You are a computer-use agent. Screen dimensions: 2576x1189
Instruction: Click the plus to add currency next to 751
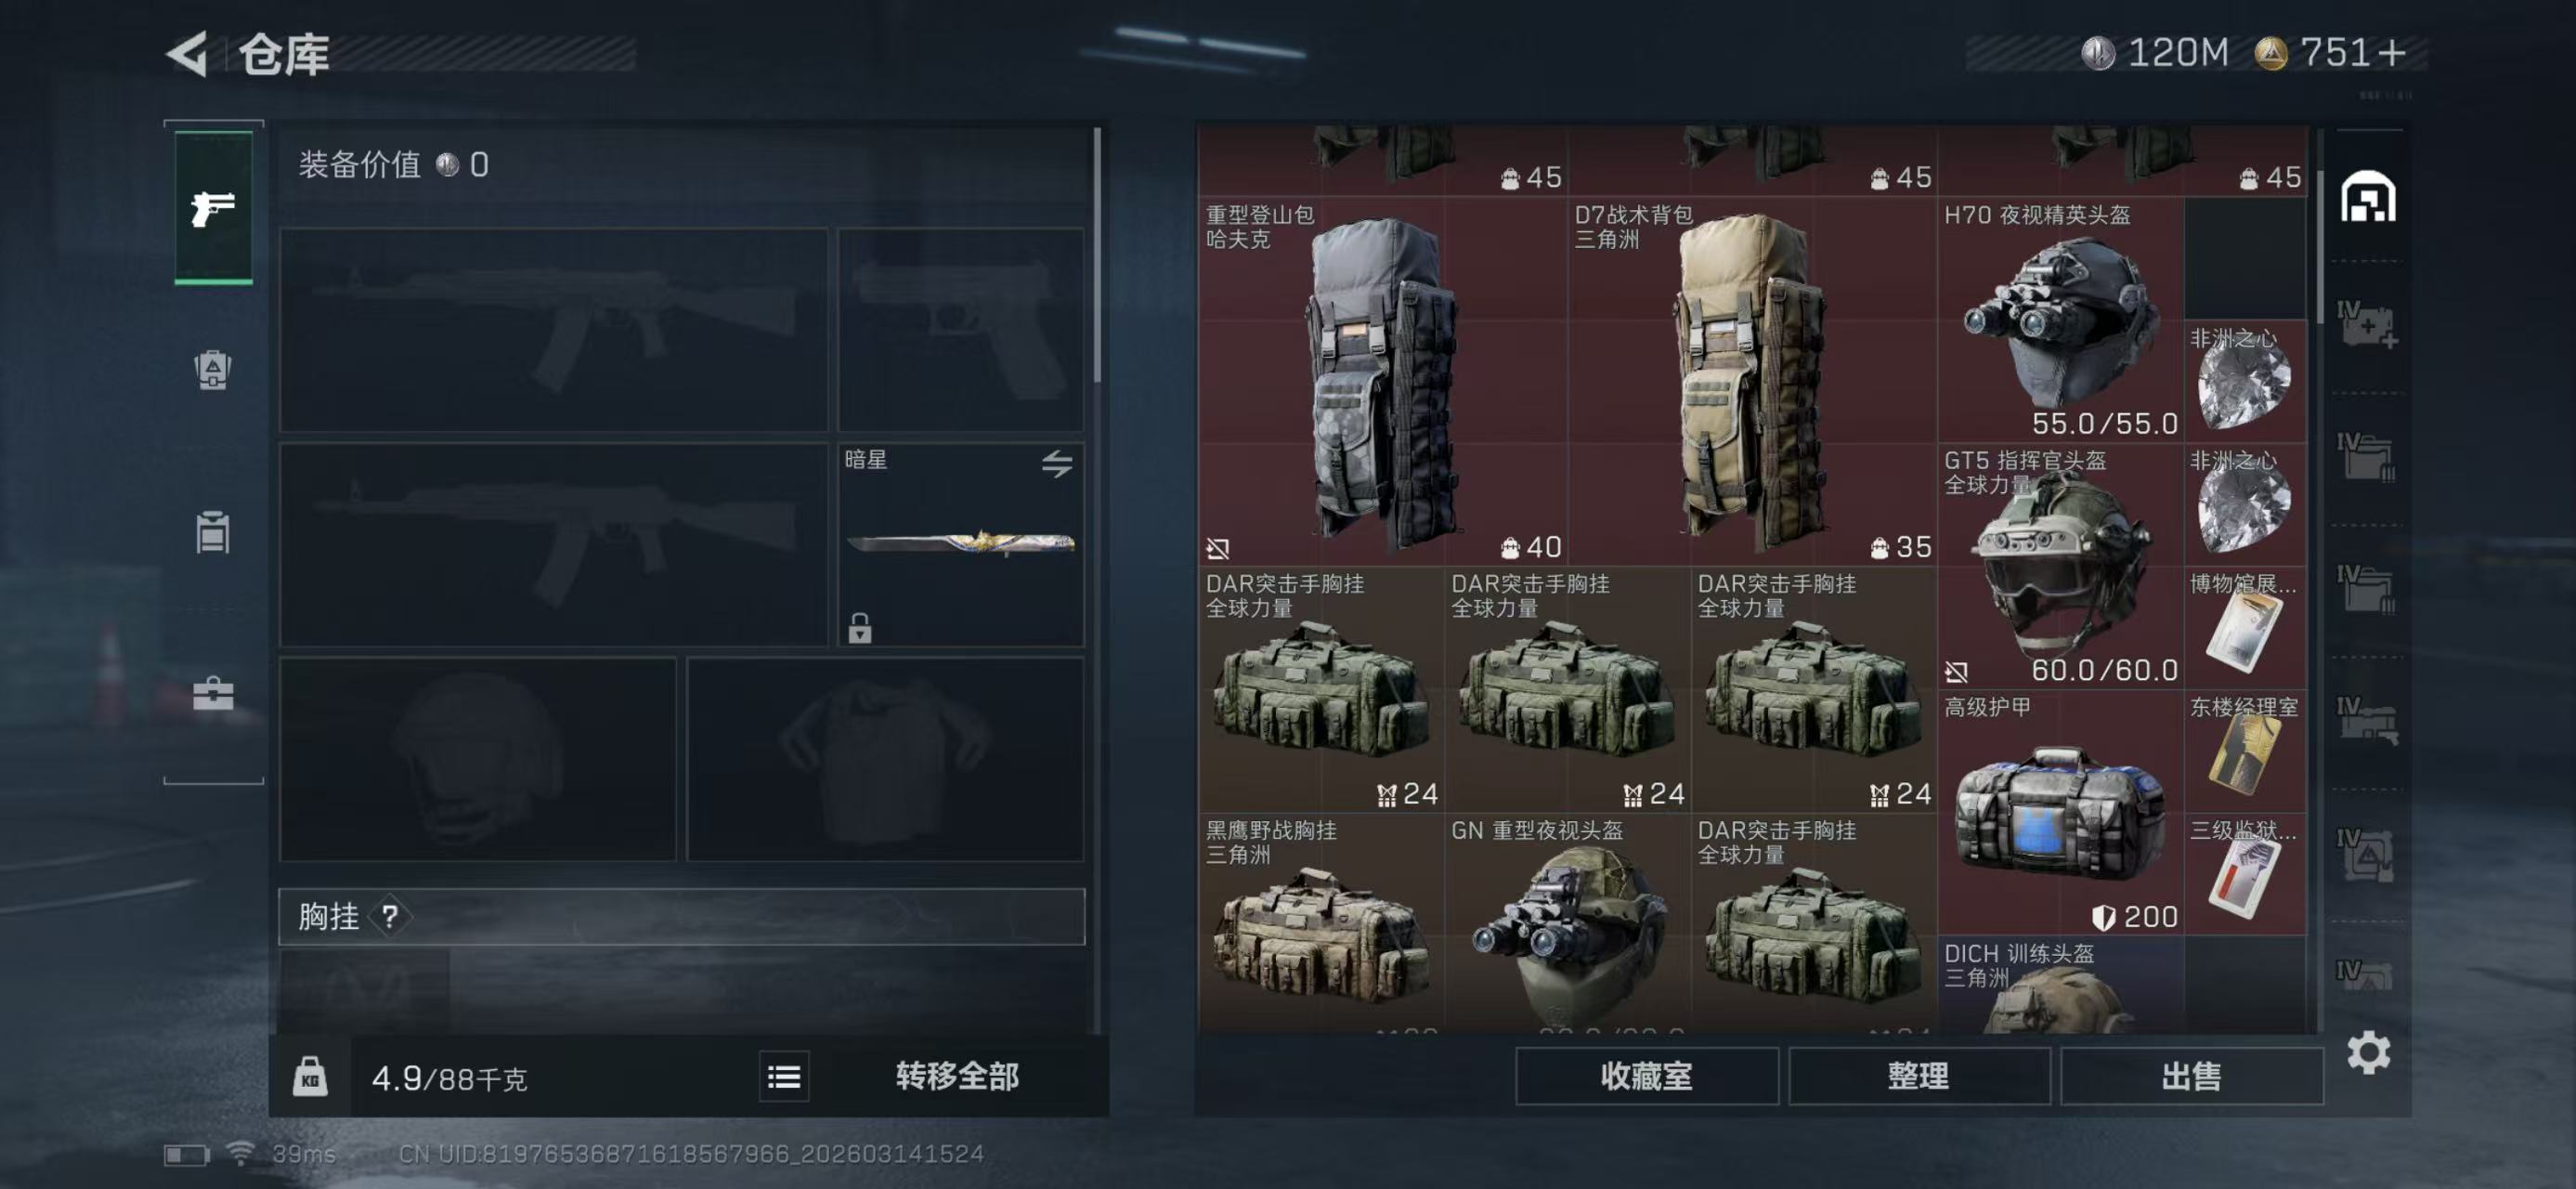pyautogui.click(x=2391, y=53)
